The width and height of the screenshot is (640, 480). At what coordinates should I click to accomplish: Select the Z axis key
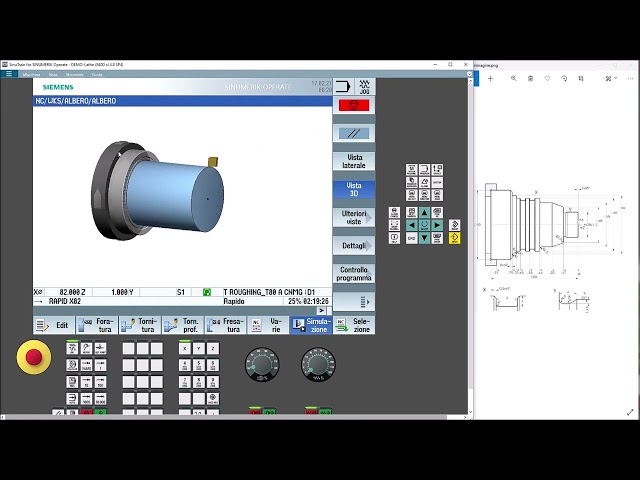[213, 349]
